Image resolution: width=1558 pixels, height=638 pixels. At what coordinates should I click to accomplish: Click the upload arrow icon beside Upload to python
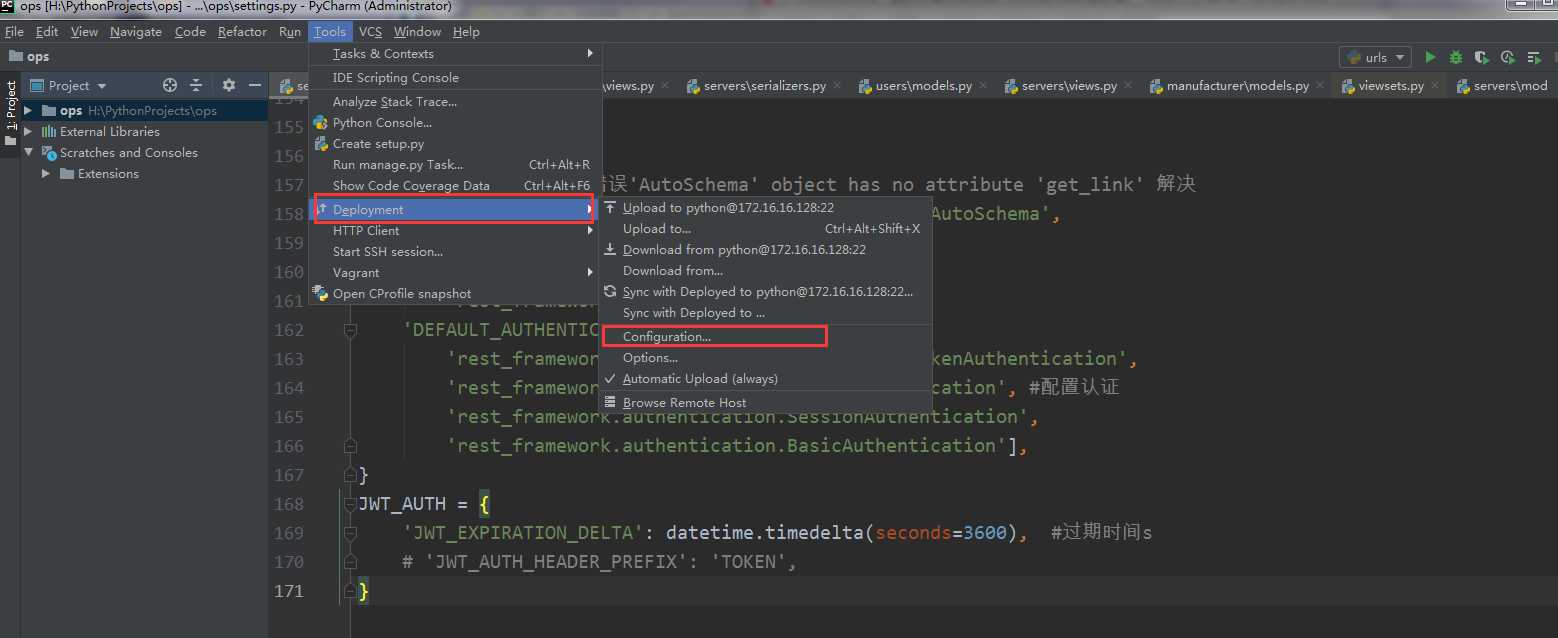[611, 208]
